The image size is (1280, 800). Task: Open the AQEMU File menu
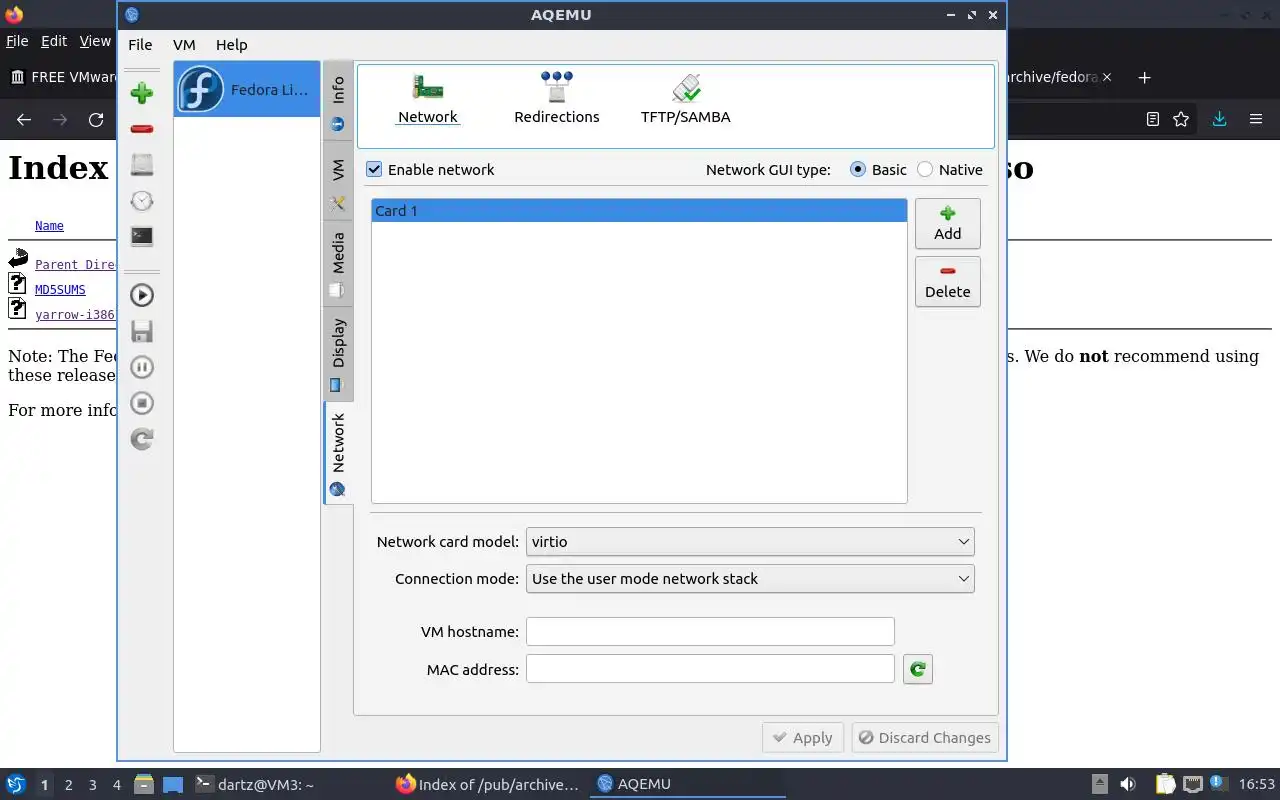[x=140, y=45]
